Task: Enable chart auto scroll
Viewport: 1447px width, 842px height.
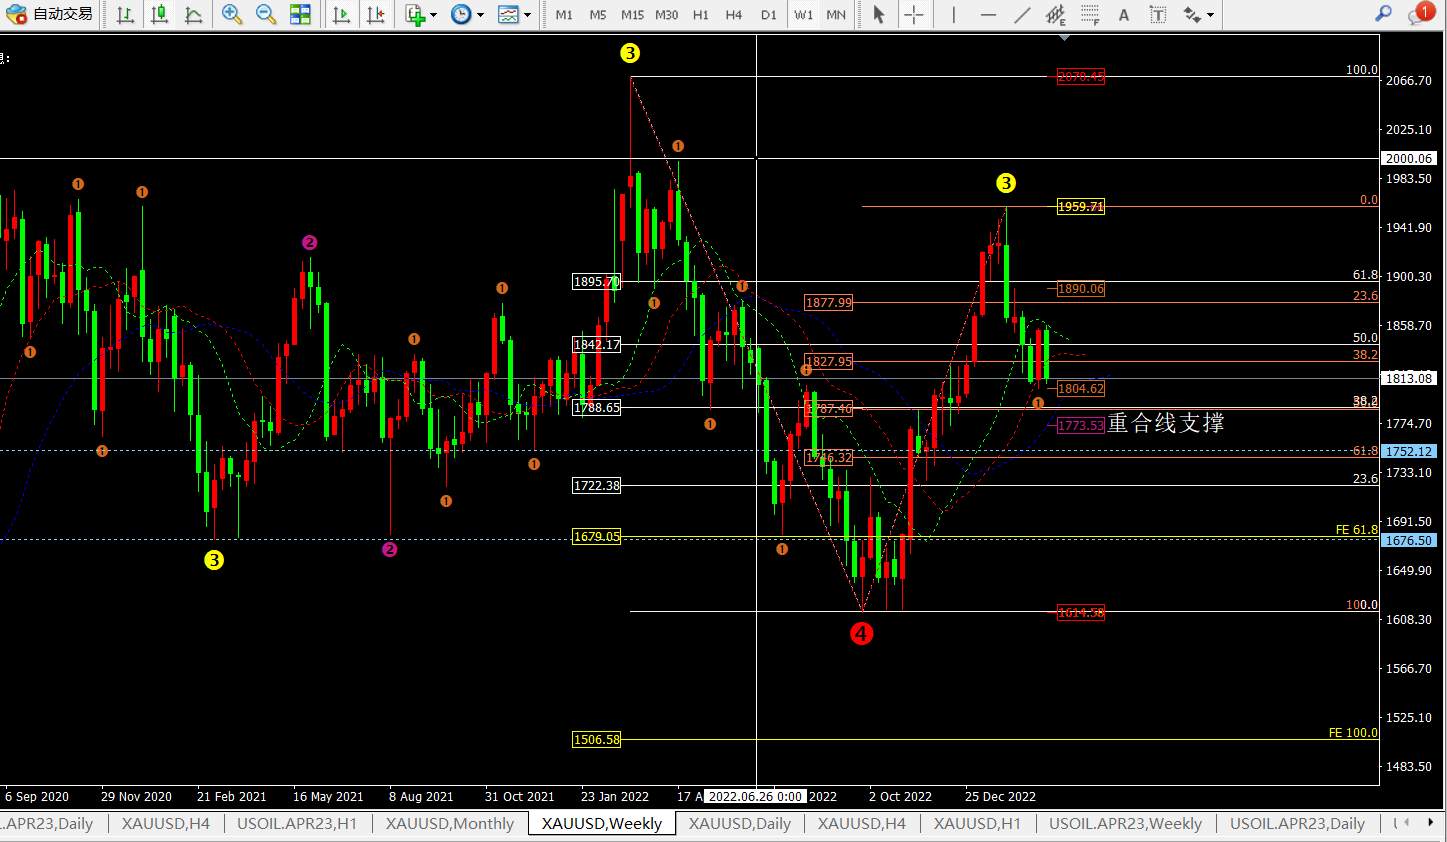Action: tap(341, 14)
